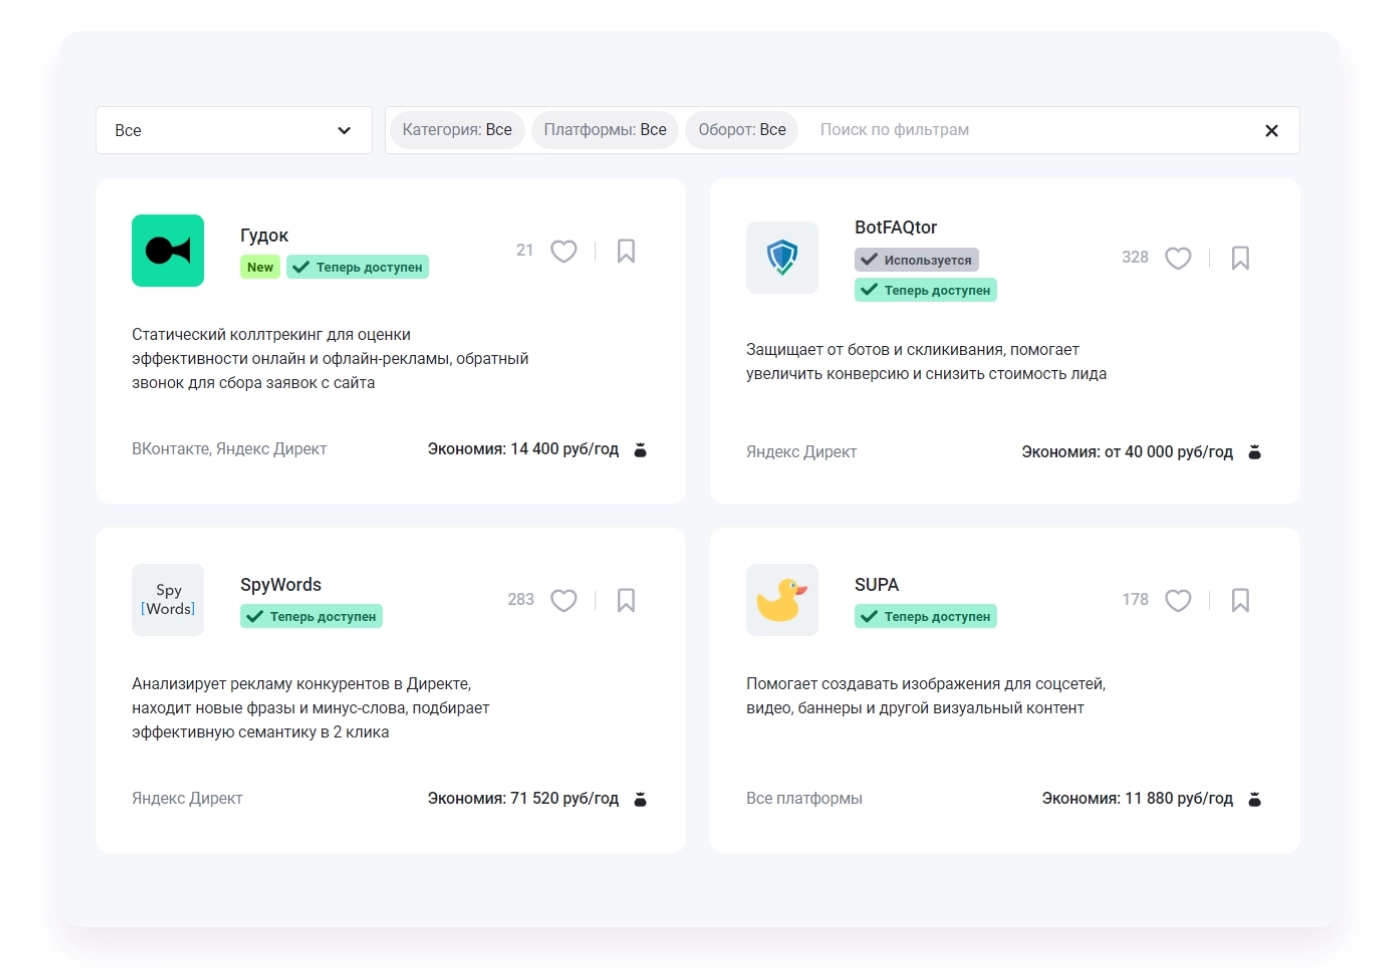Select the Оборот: Все filter chip
Image resolution: width=1400 pixels, height=980 pixels.
pyautogui.click(x=741, y=129)
